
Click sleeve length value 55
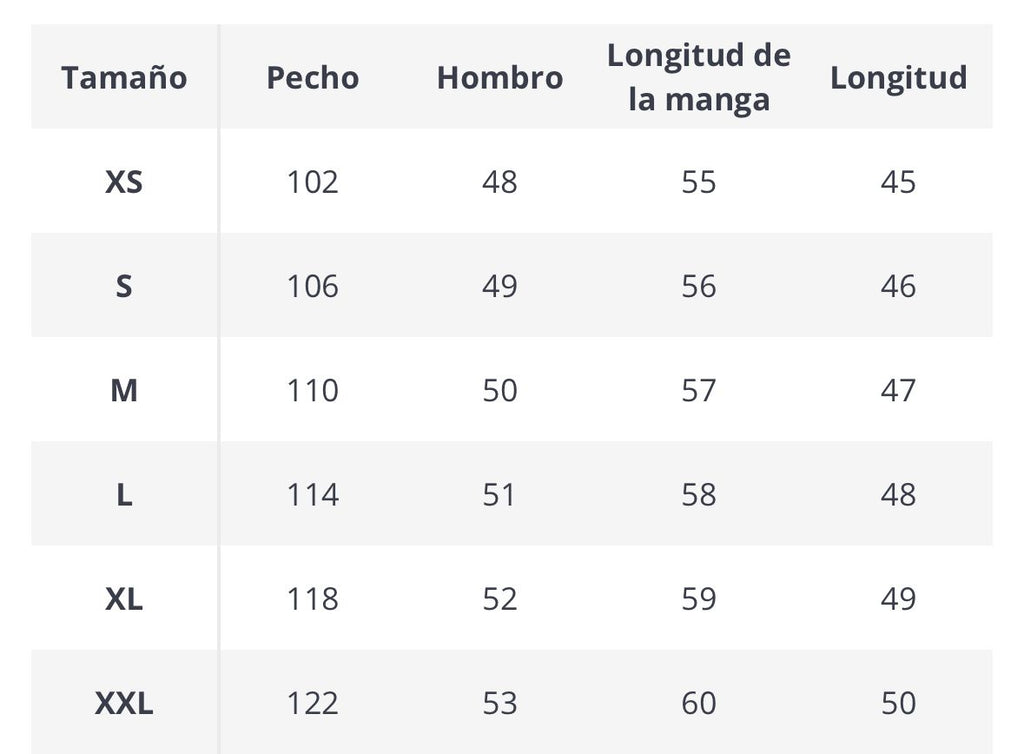click(x=698, y=182)
